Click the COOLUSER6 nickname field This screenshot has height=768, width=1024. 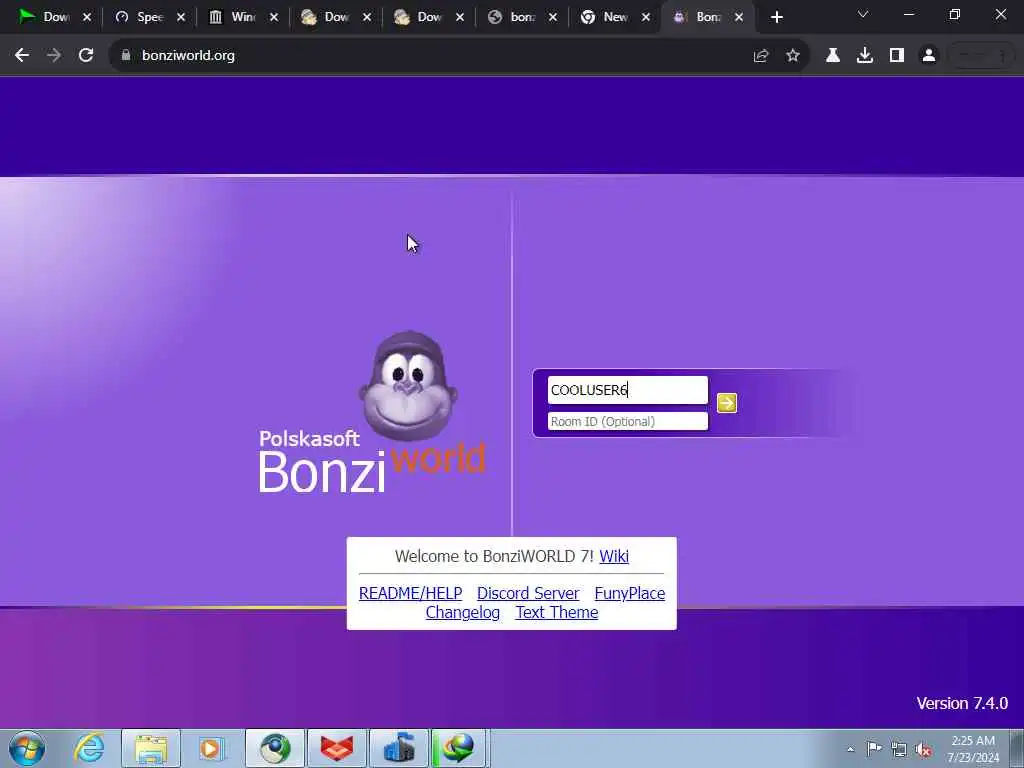click(x=628, y=390)
